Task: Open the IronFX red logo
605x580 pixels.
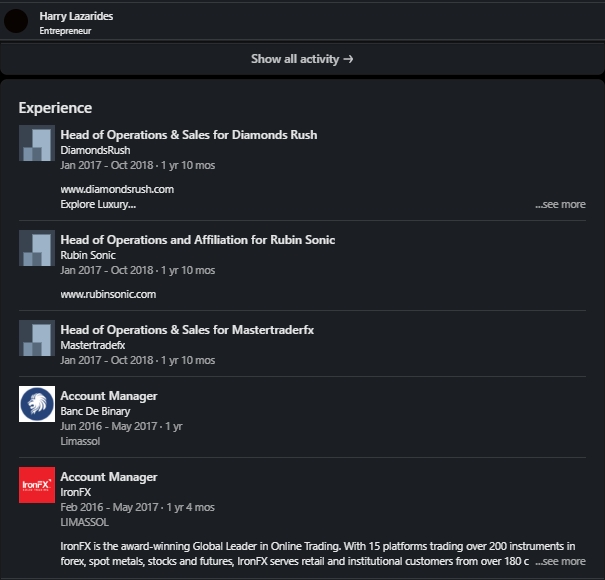Action: point(37,485)
